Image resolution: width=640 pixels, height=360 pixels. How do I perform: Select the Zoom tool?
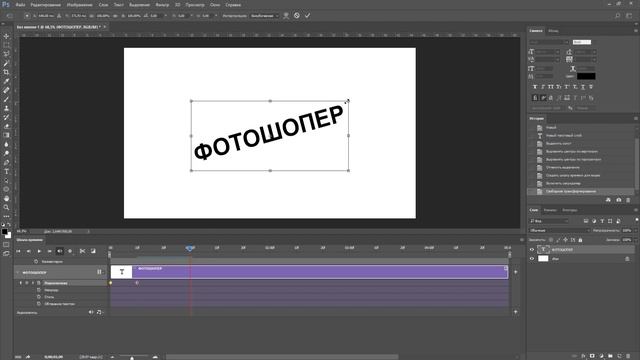tap(6, 207)
